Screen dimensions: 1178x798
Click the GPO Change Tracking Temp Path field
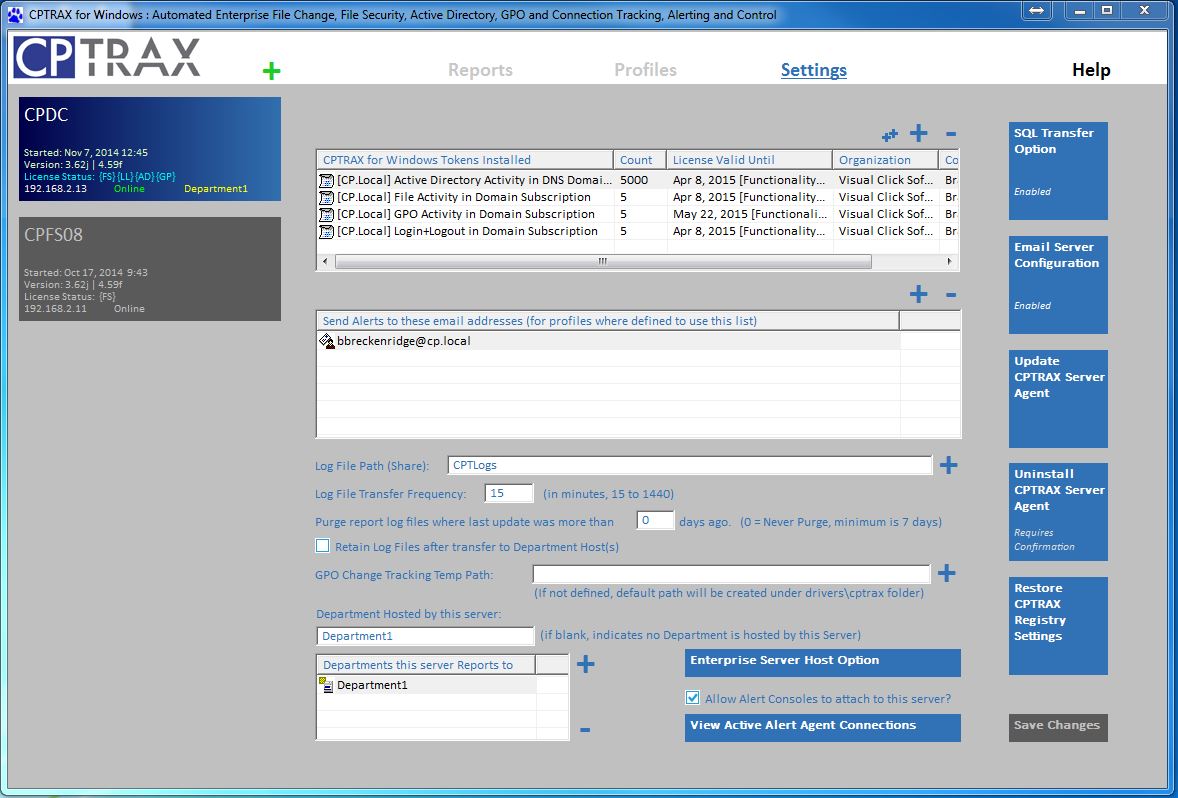point(731,574)
